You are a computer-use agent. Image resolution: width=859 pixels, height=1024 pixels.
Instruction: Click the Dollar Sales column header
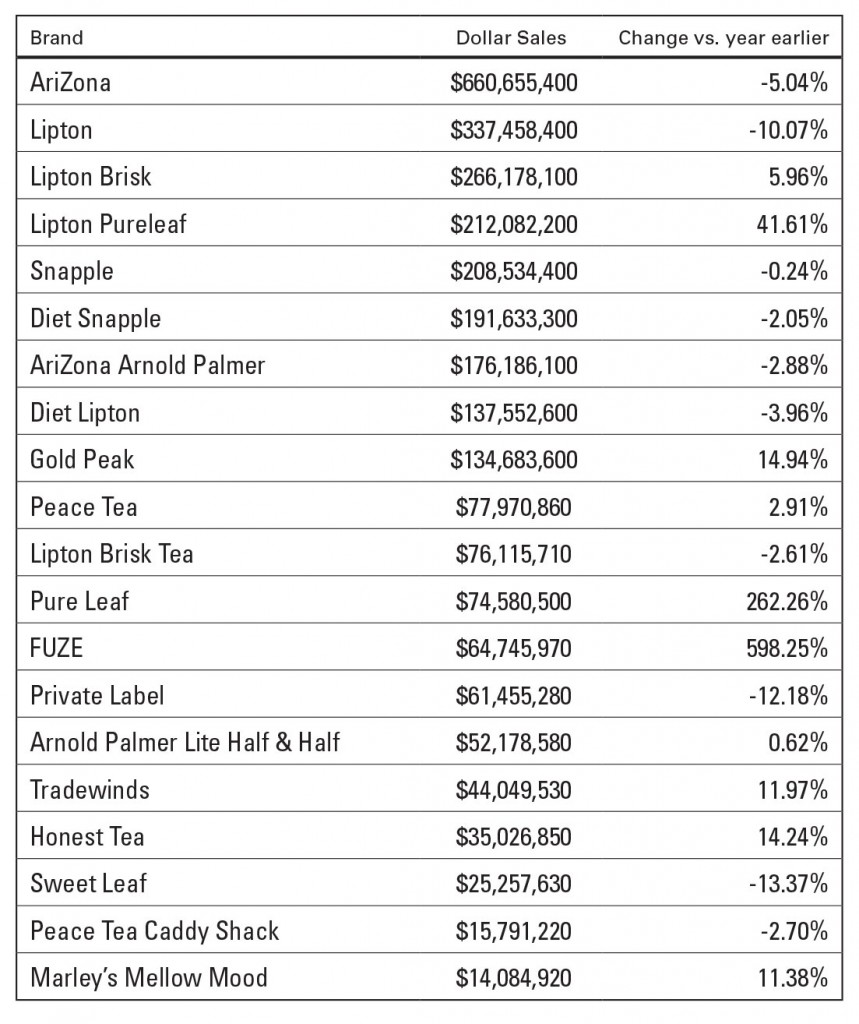point(511,38)
